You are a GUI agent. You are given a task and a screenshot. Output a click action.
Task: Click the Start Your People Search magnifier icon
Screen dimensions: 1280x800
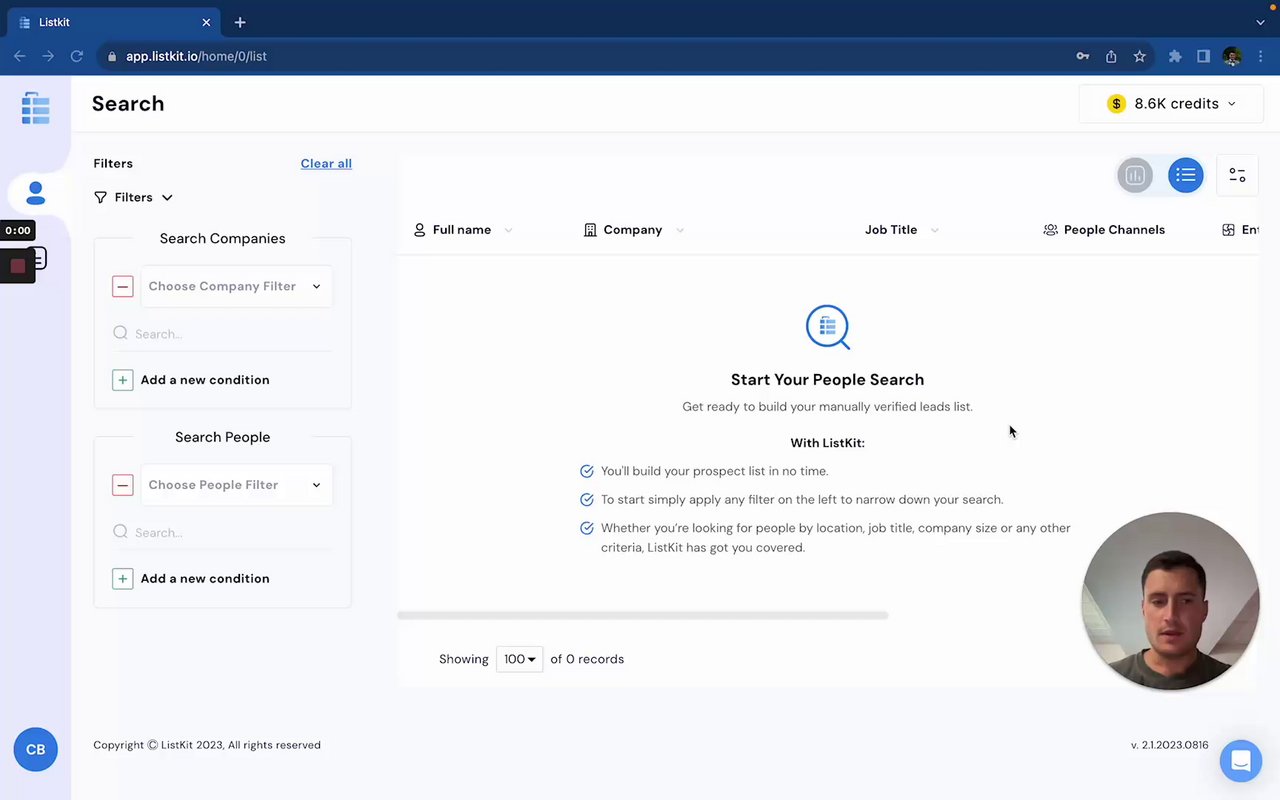(828, 327)
